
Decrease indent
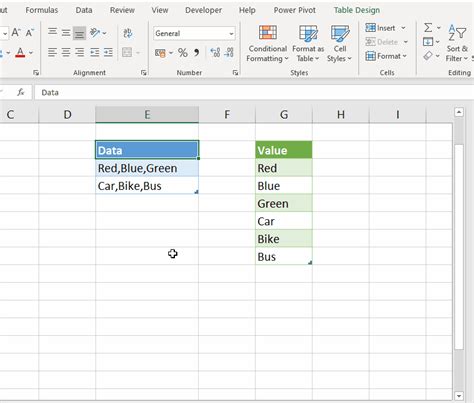click(x=95, y=52)
